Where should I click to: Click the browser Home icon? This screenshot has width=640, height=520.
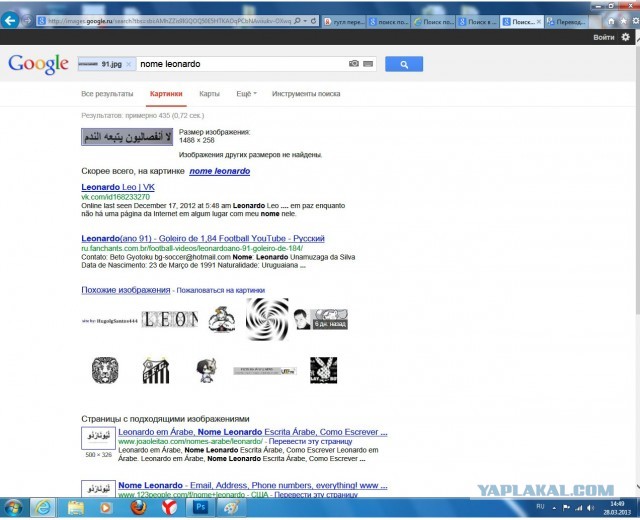(x=611, y=21)
